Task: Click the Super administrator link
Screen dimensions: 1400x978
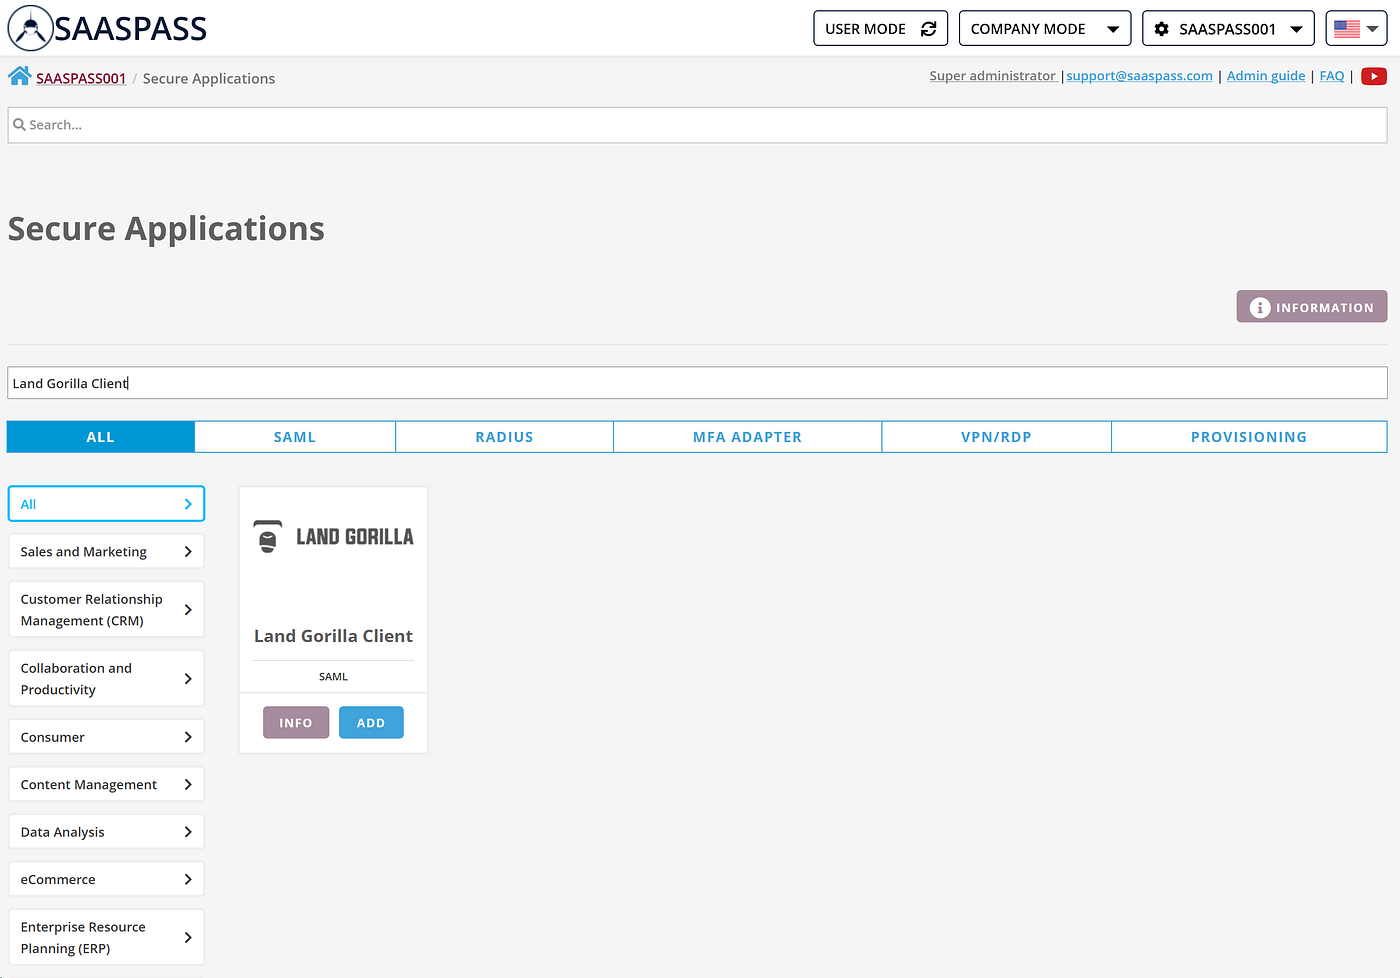Action: click(993, 76)
